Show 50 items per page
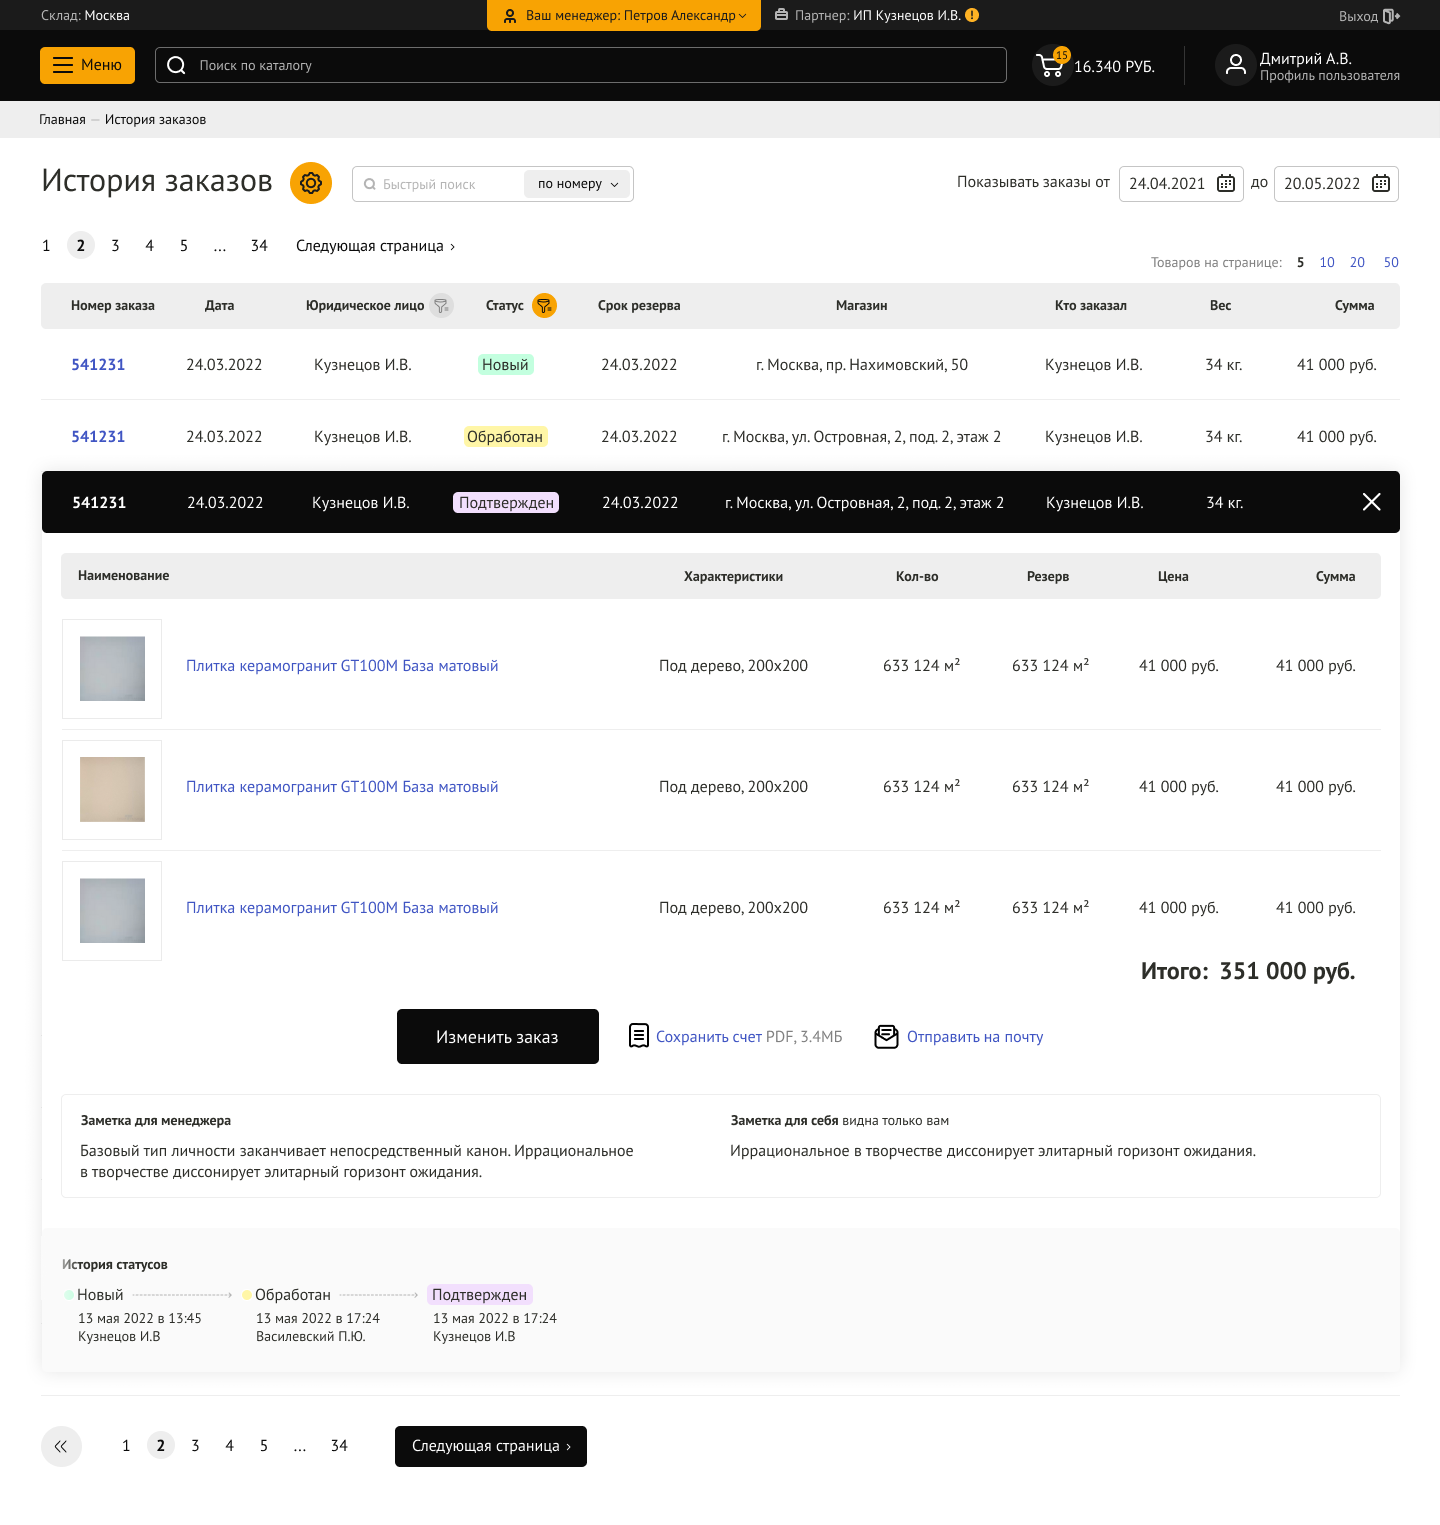This screenshot has width=1440, height=1525. (x=1390, y=262)
